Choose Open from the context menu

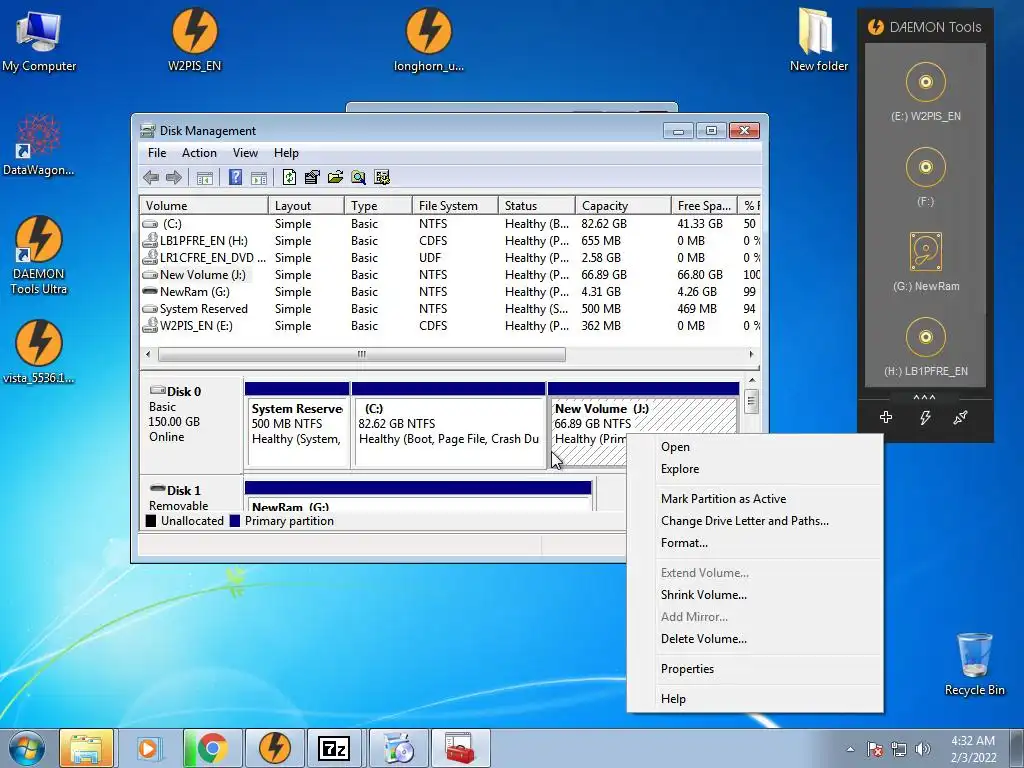click(x=755, y=447)
